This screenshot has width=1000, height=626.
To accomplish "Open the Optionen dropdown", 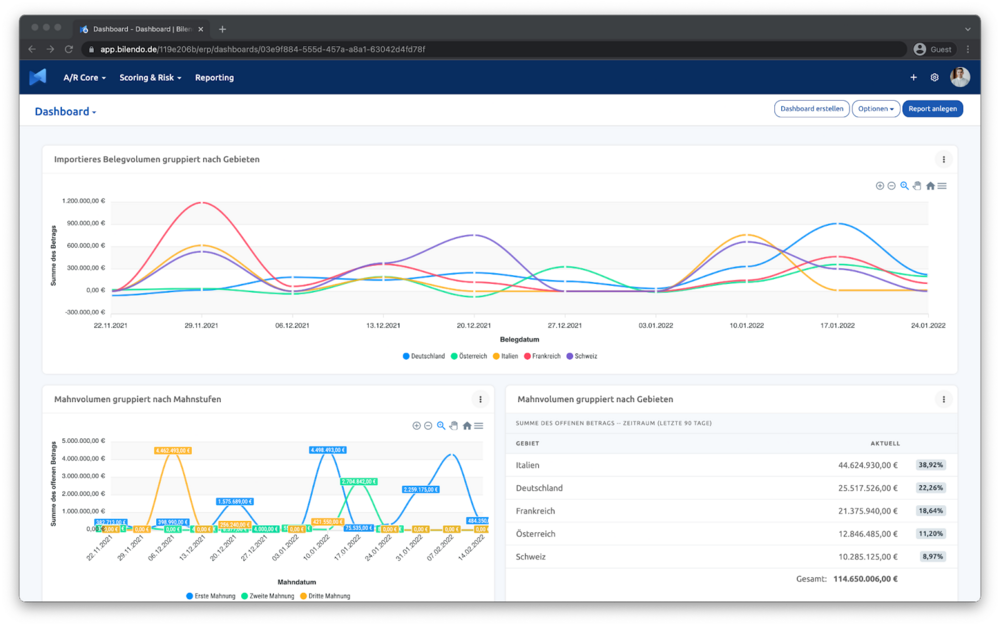I will (875, 109).
